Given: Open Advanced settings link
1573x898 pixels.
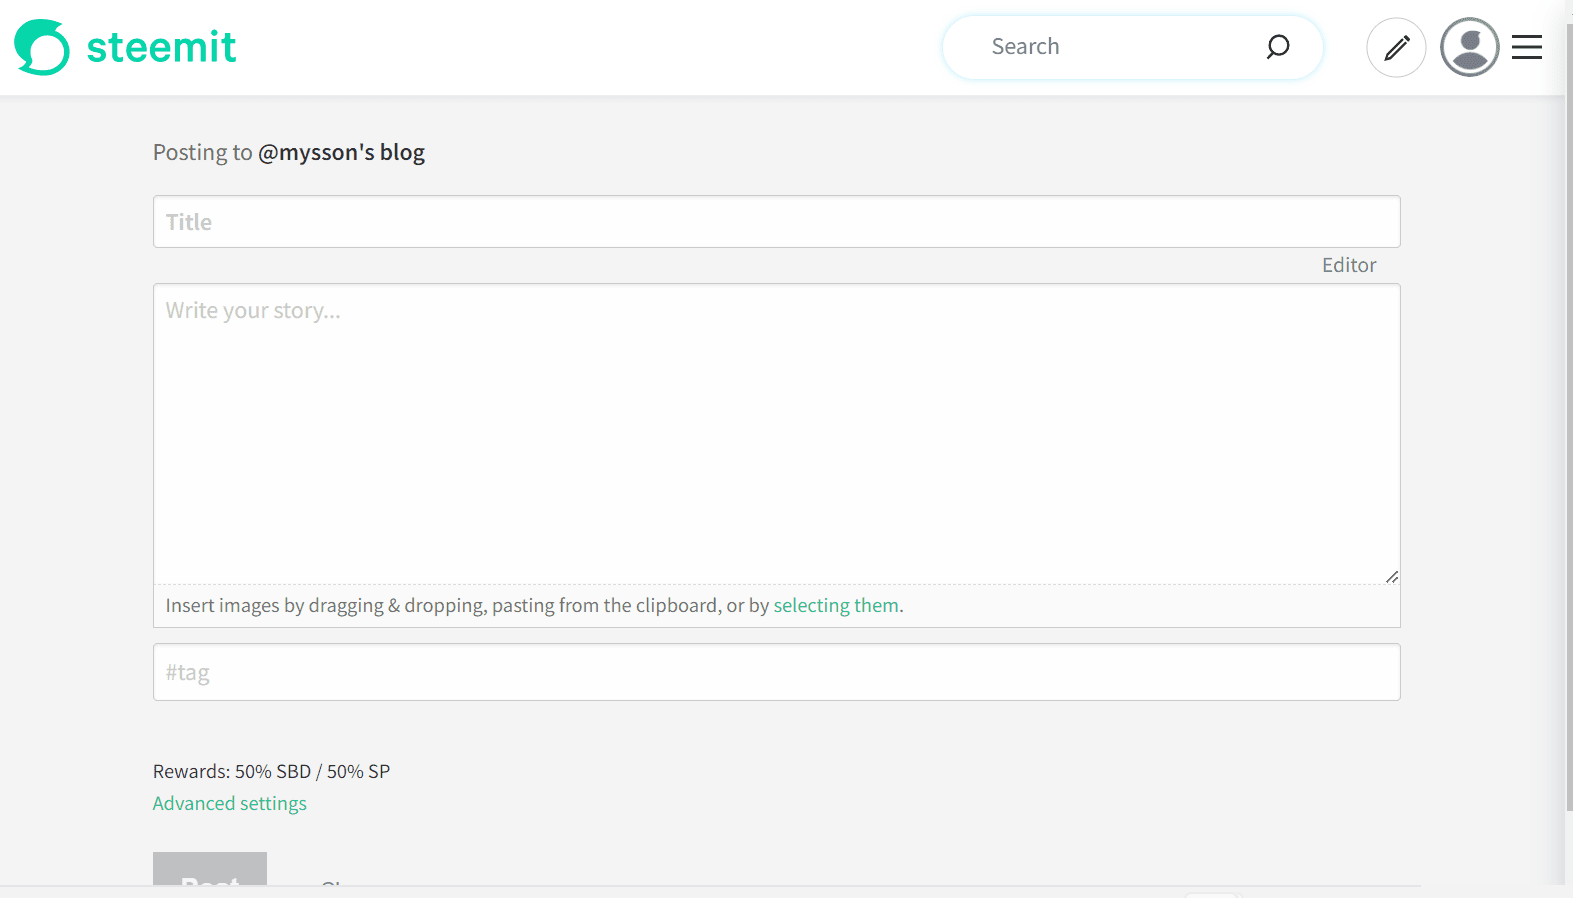Looking at the screenshot, I should tap(230, 803).
